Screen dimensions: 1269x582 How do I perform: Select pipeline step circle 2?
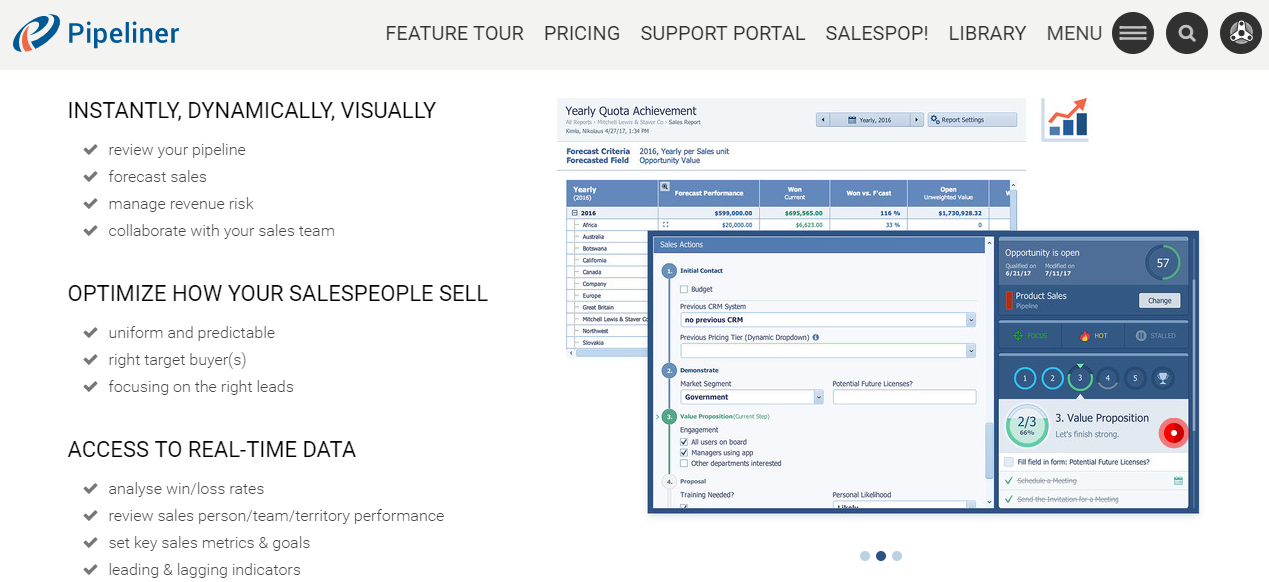point(1052,378)
